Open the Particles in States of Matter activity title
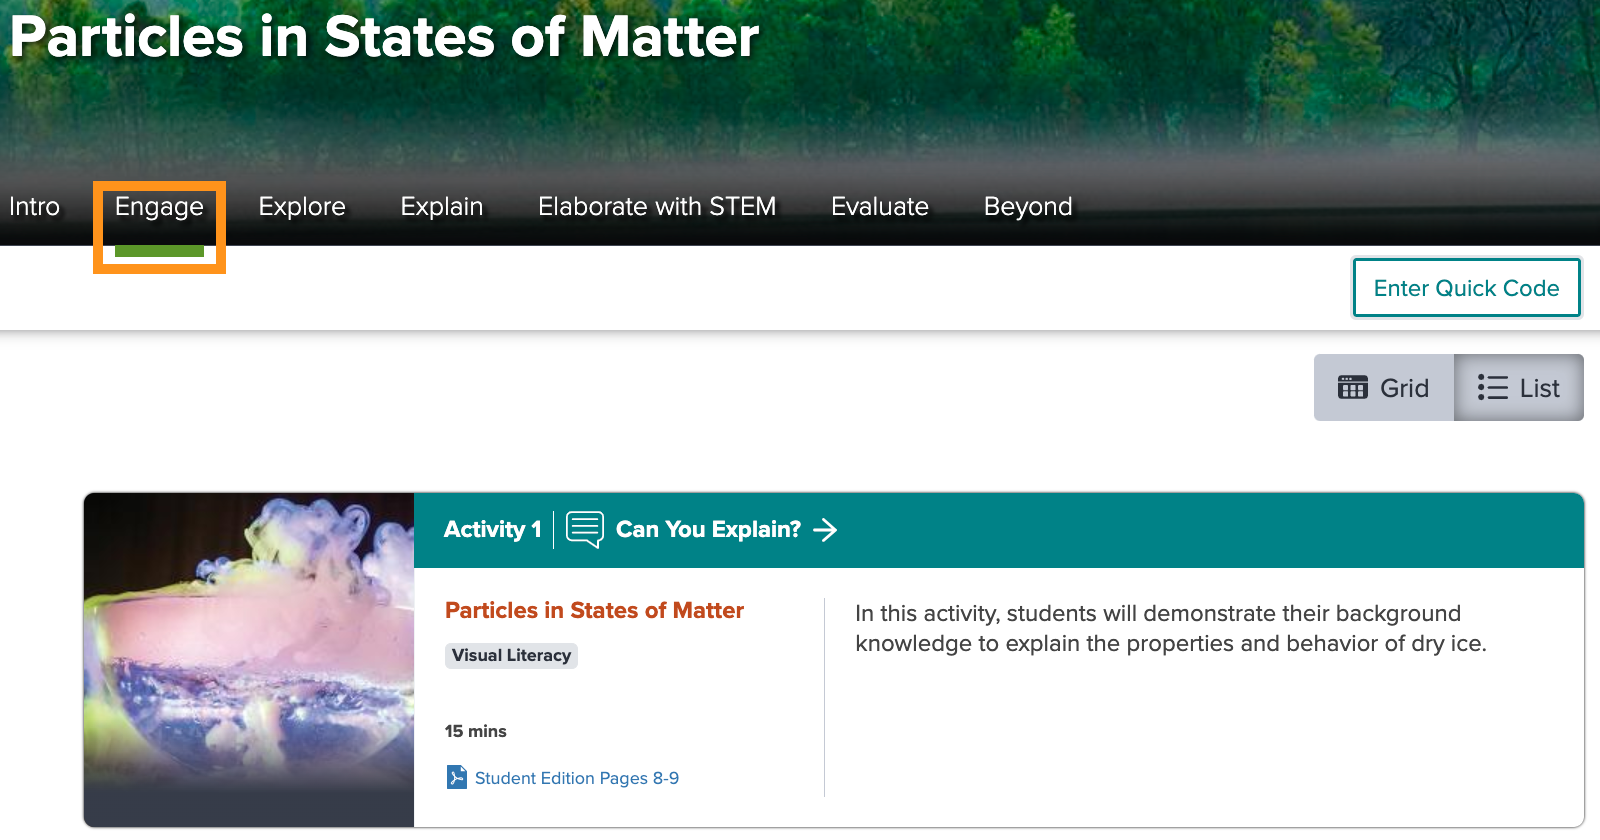This screenshot has height=840, width=1600. (x=594, y=610)
